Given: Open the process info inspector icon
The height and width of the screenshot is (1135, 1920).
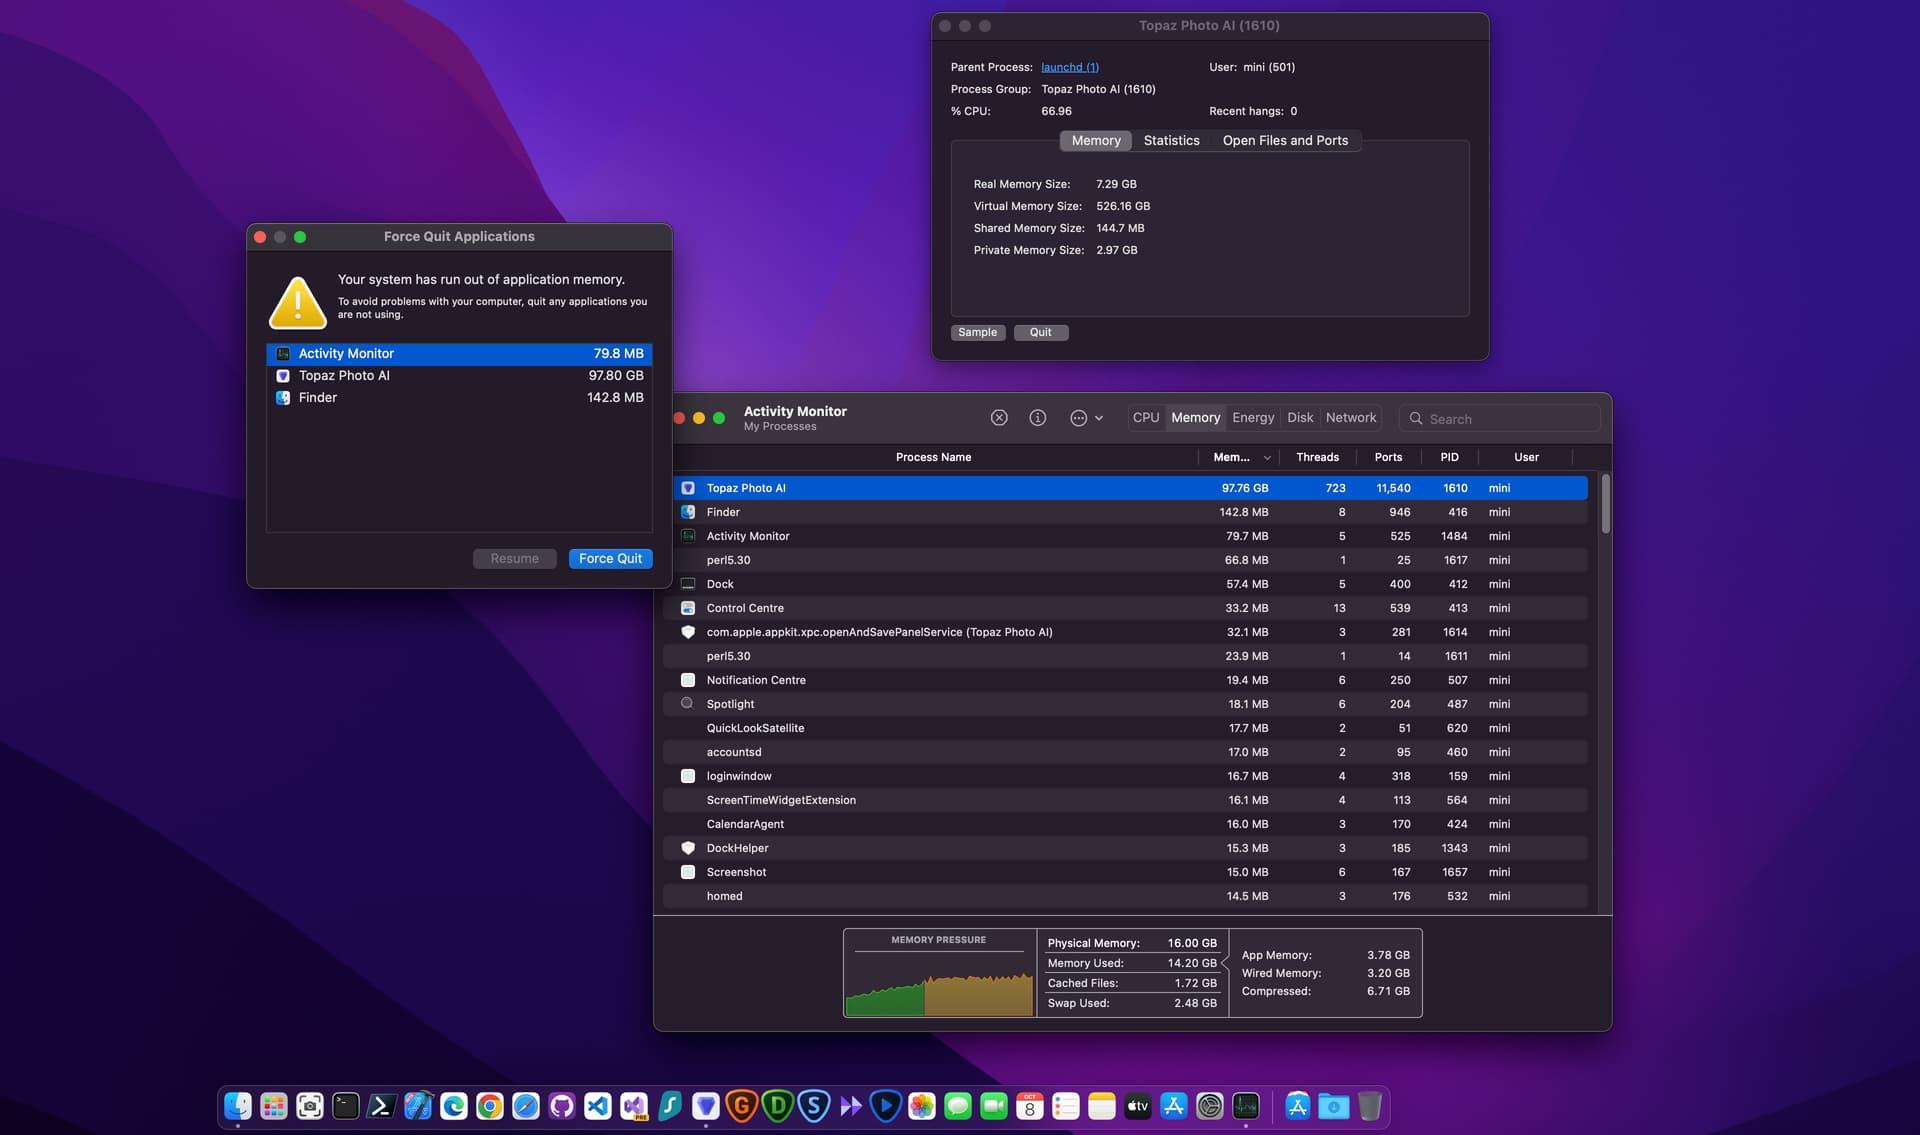Looking at the screenshot, I should (1037, 418).
